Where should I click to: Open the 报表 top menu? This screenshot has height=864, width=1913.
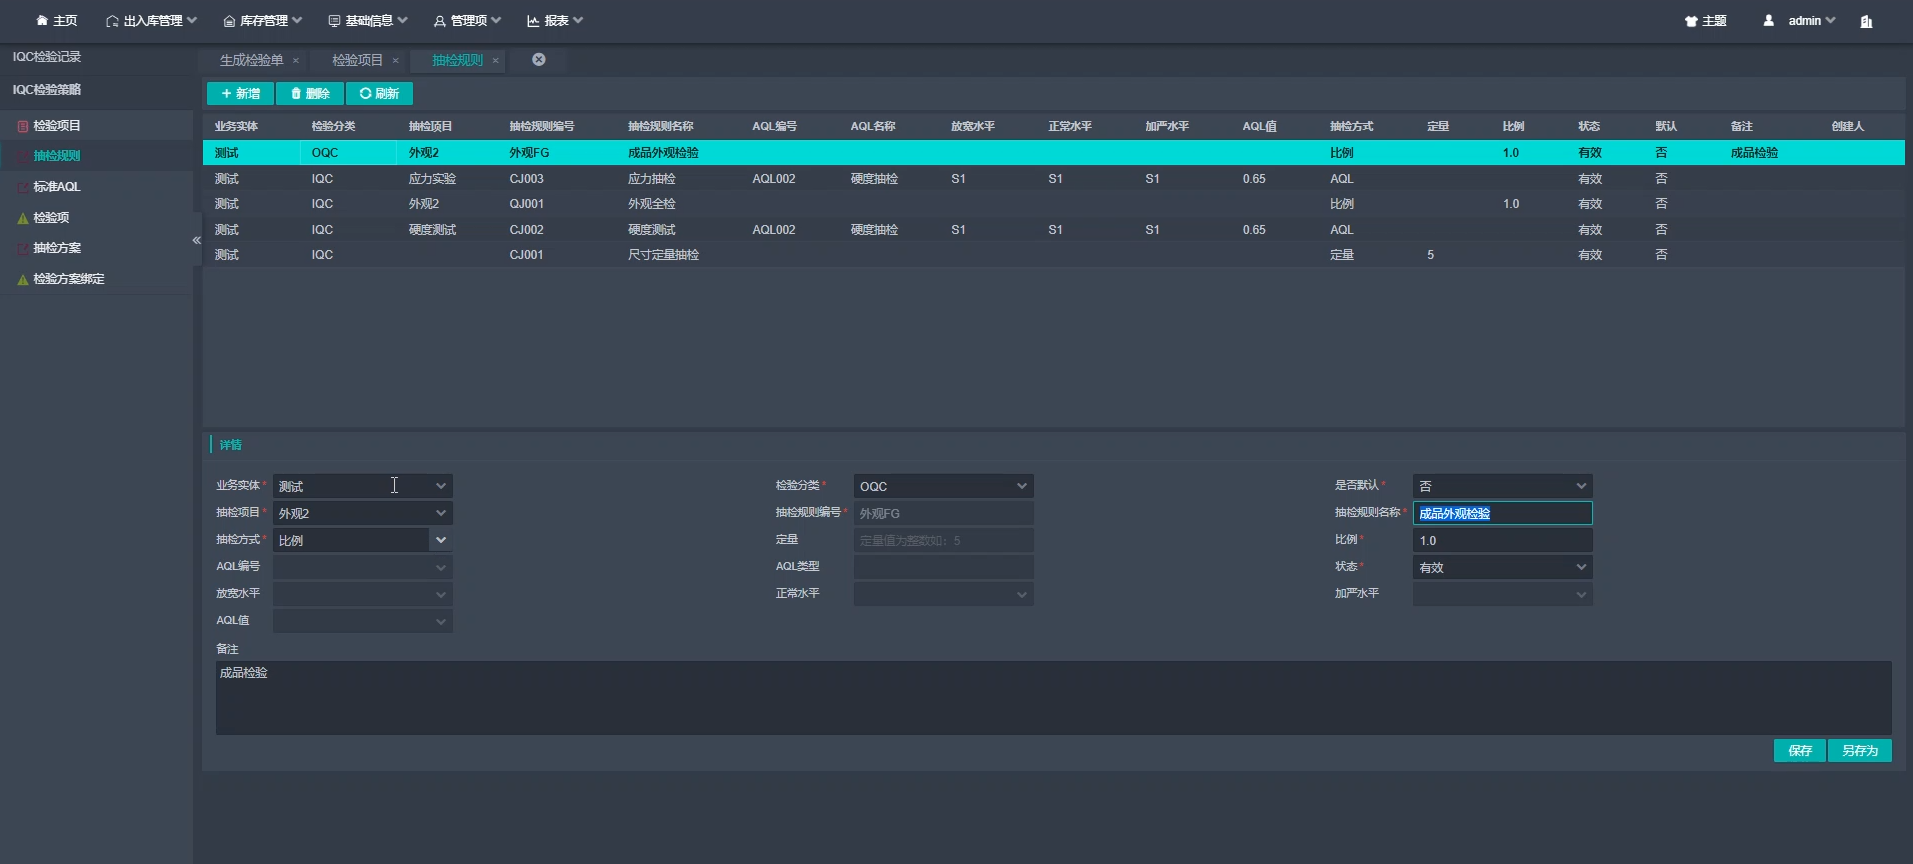555,21
